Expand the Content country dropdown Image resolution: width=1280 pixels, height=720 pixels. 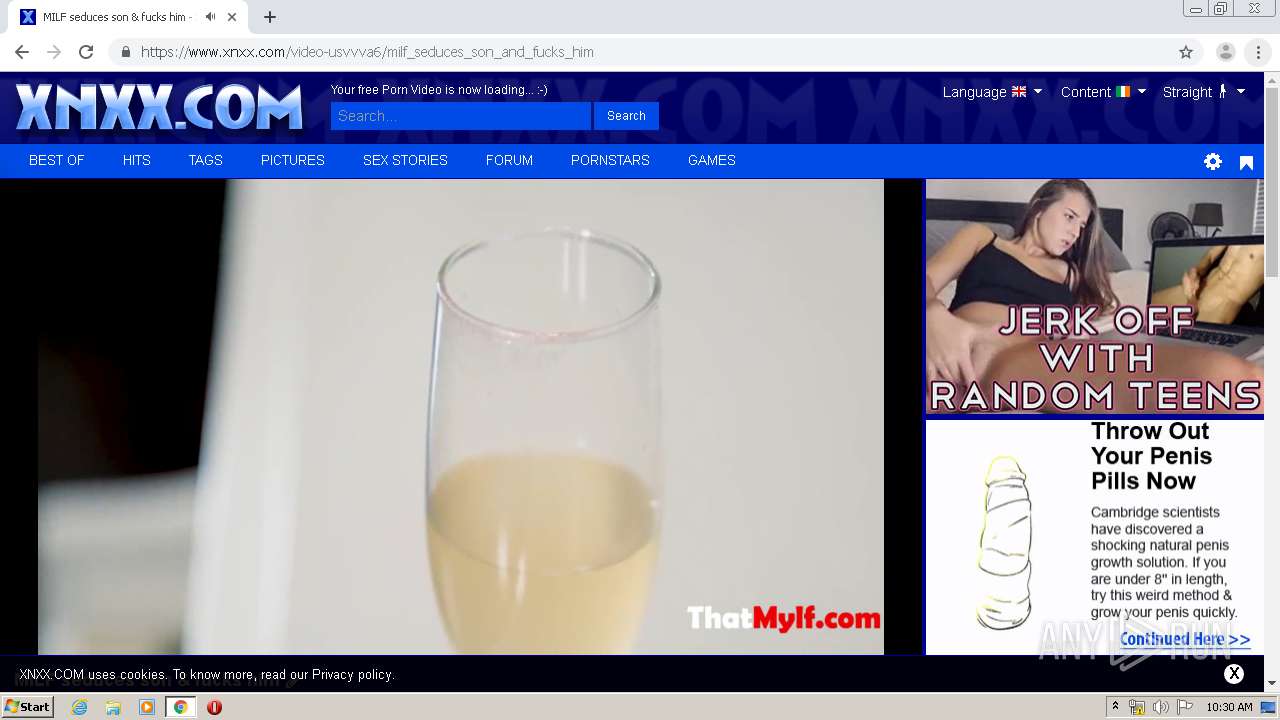point(1103,92)
